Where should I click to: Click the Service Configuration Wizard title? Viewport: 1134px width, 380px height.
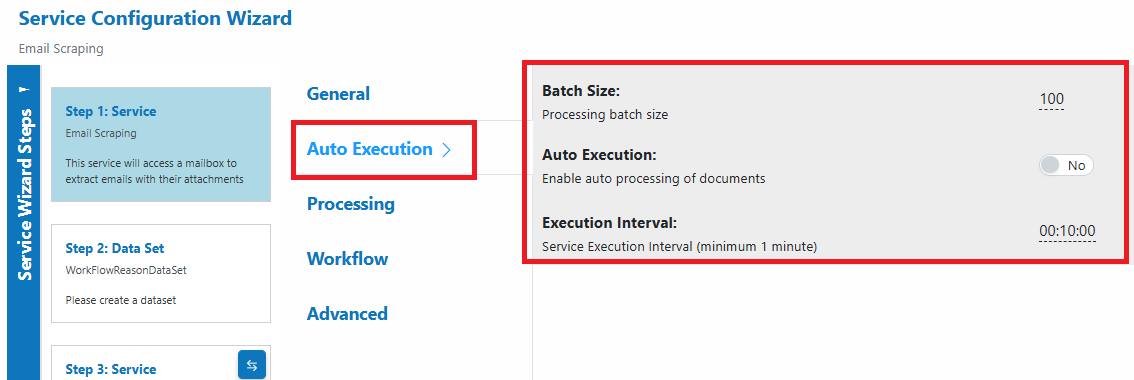click(x=155, y=18)
